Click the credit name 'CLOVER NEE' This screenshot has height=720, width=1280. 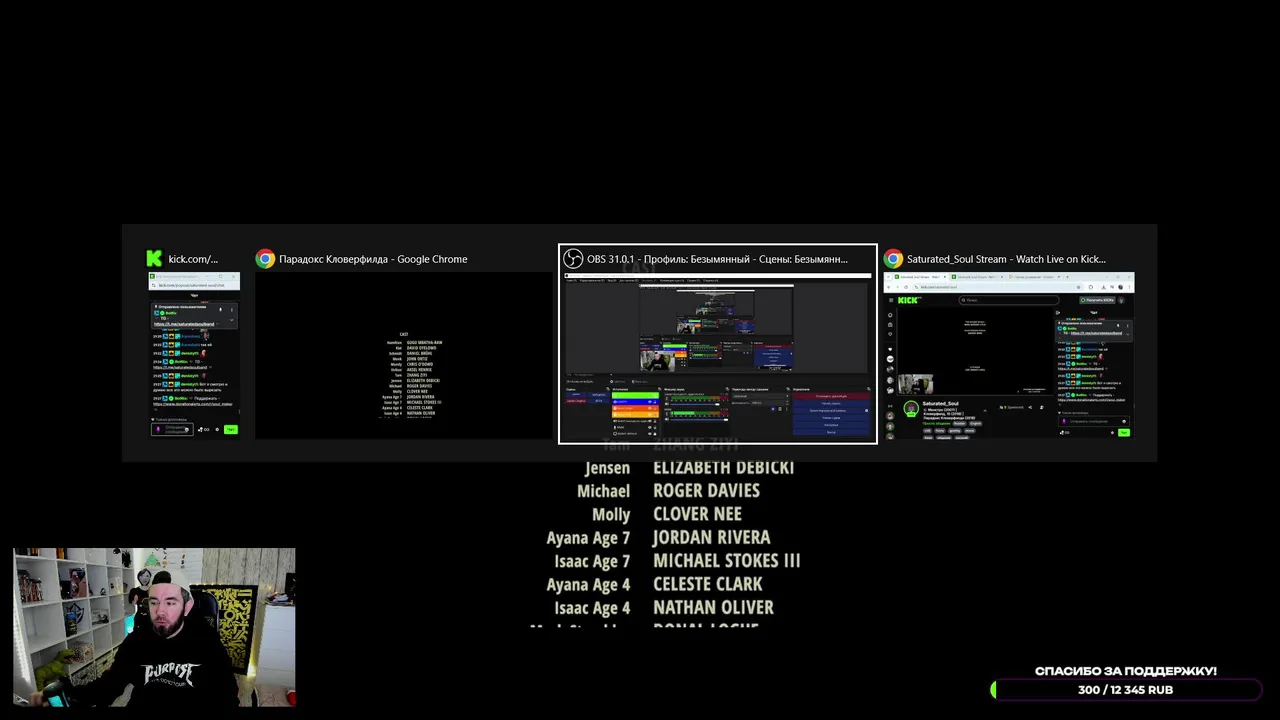click(697, 514)
